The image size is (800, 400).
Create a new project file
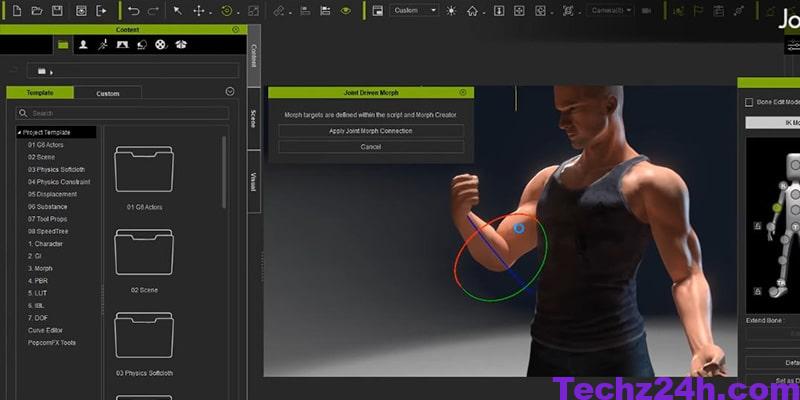[x=17, y=11]
